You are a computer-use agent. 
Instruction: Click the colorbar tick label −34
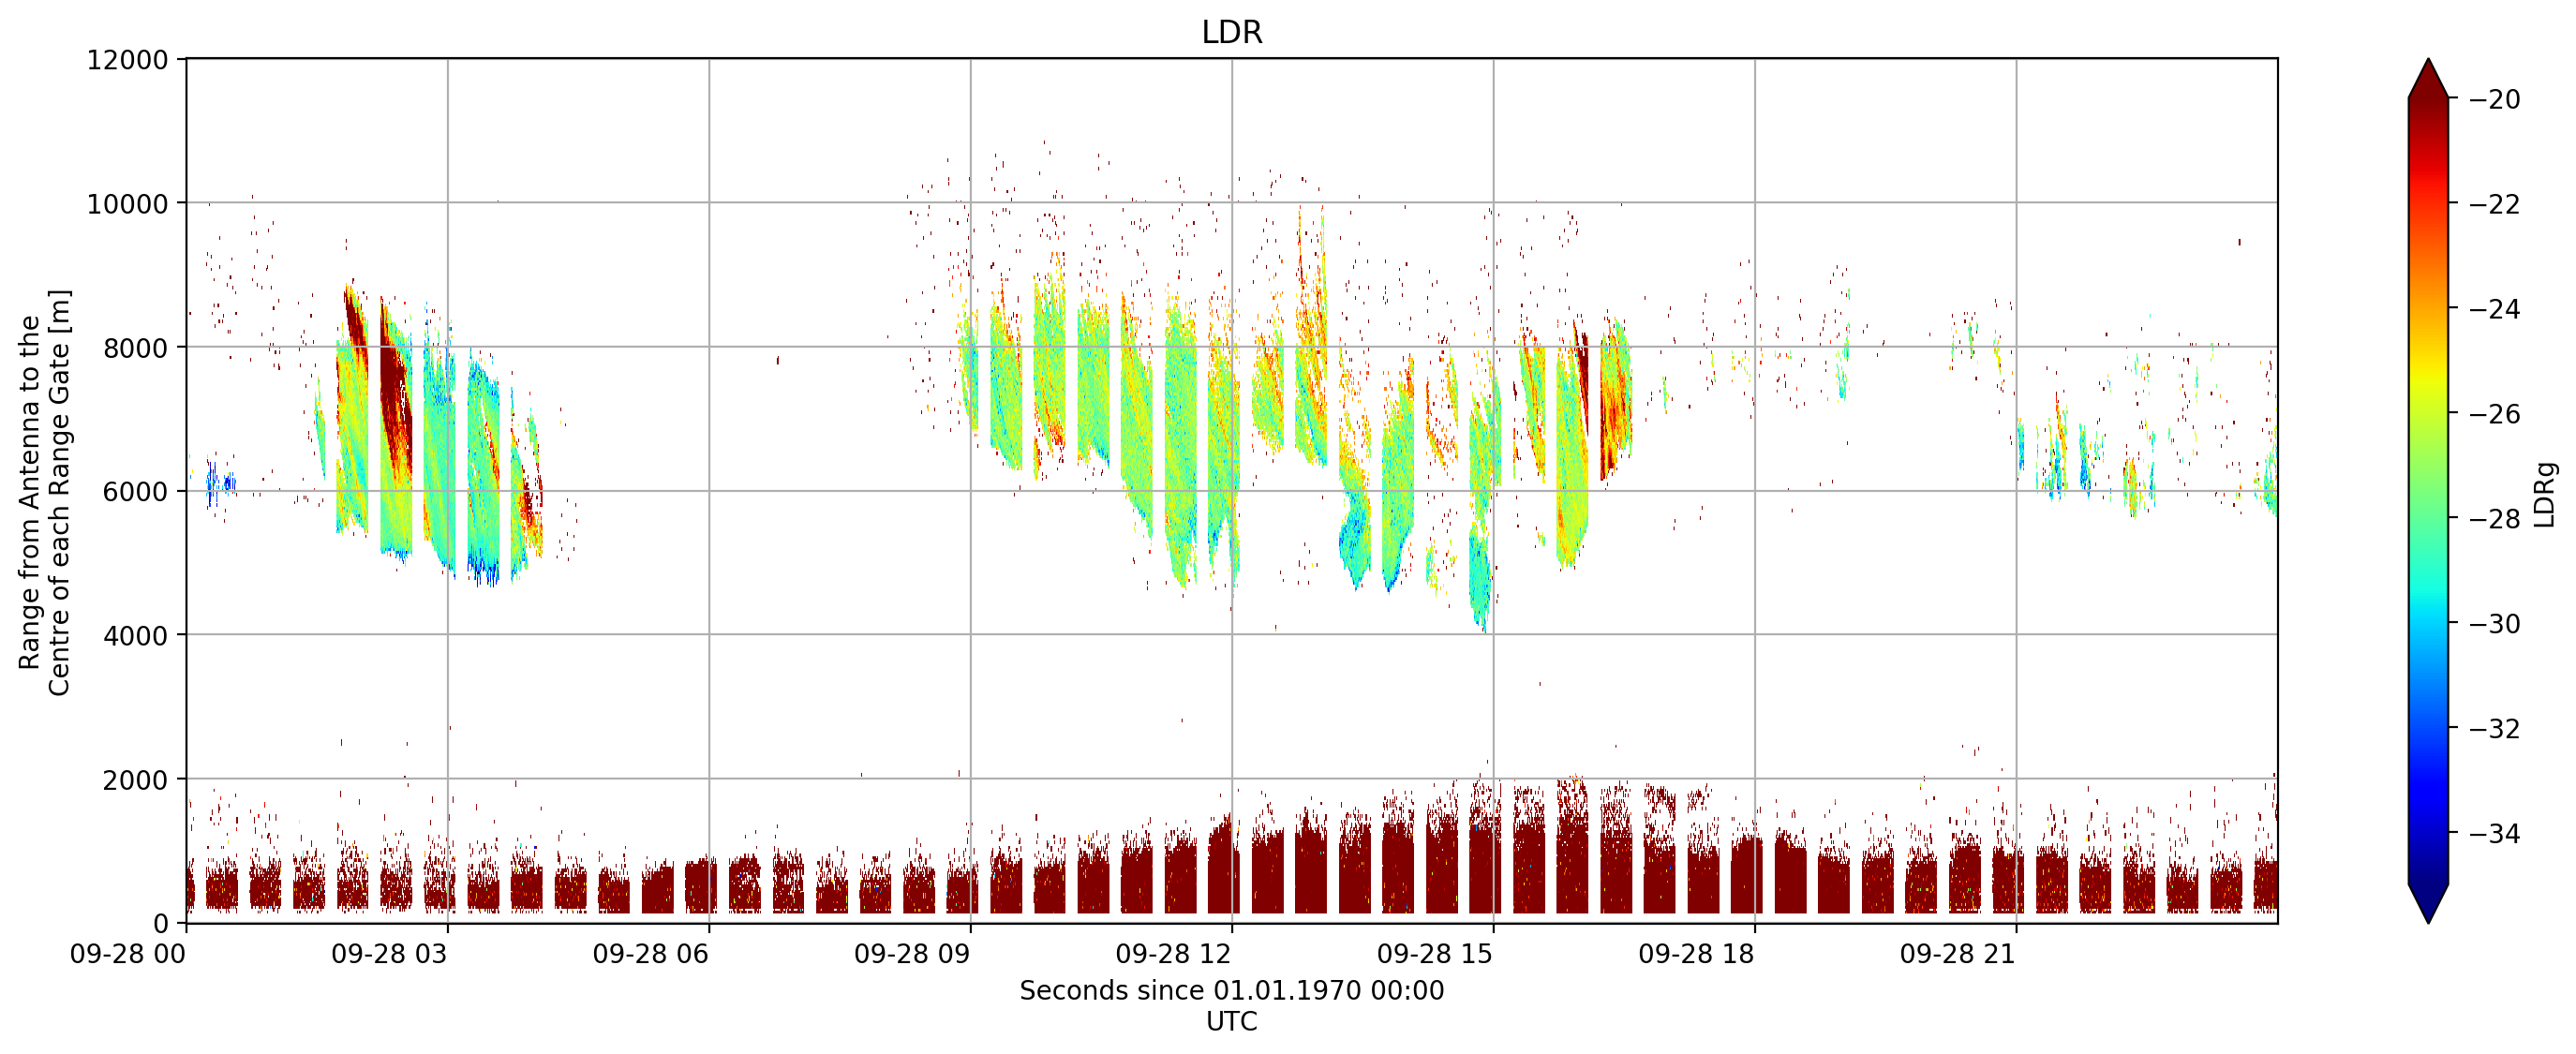[x=2495, y=833]
